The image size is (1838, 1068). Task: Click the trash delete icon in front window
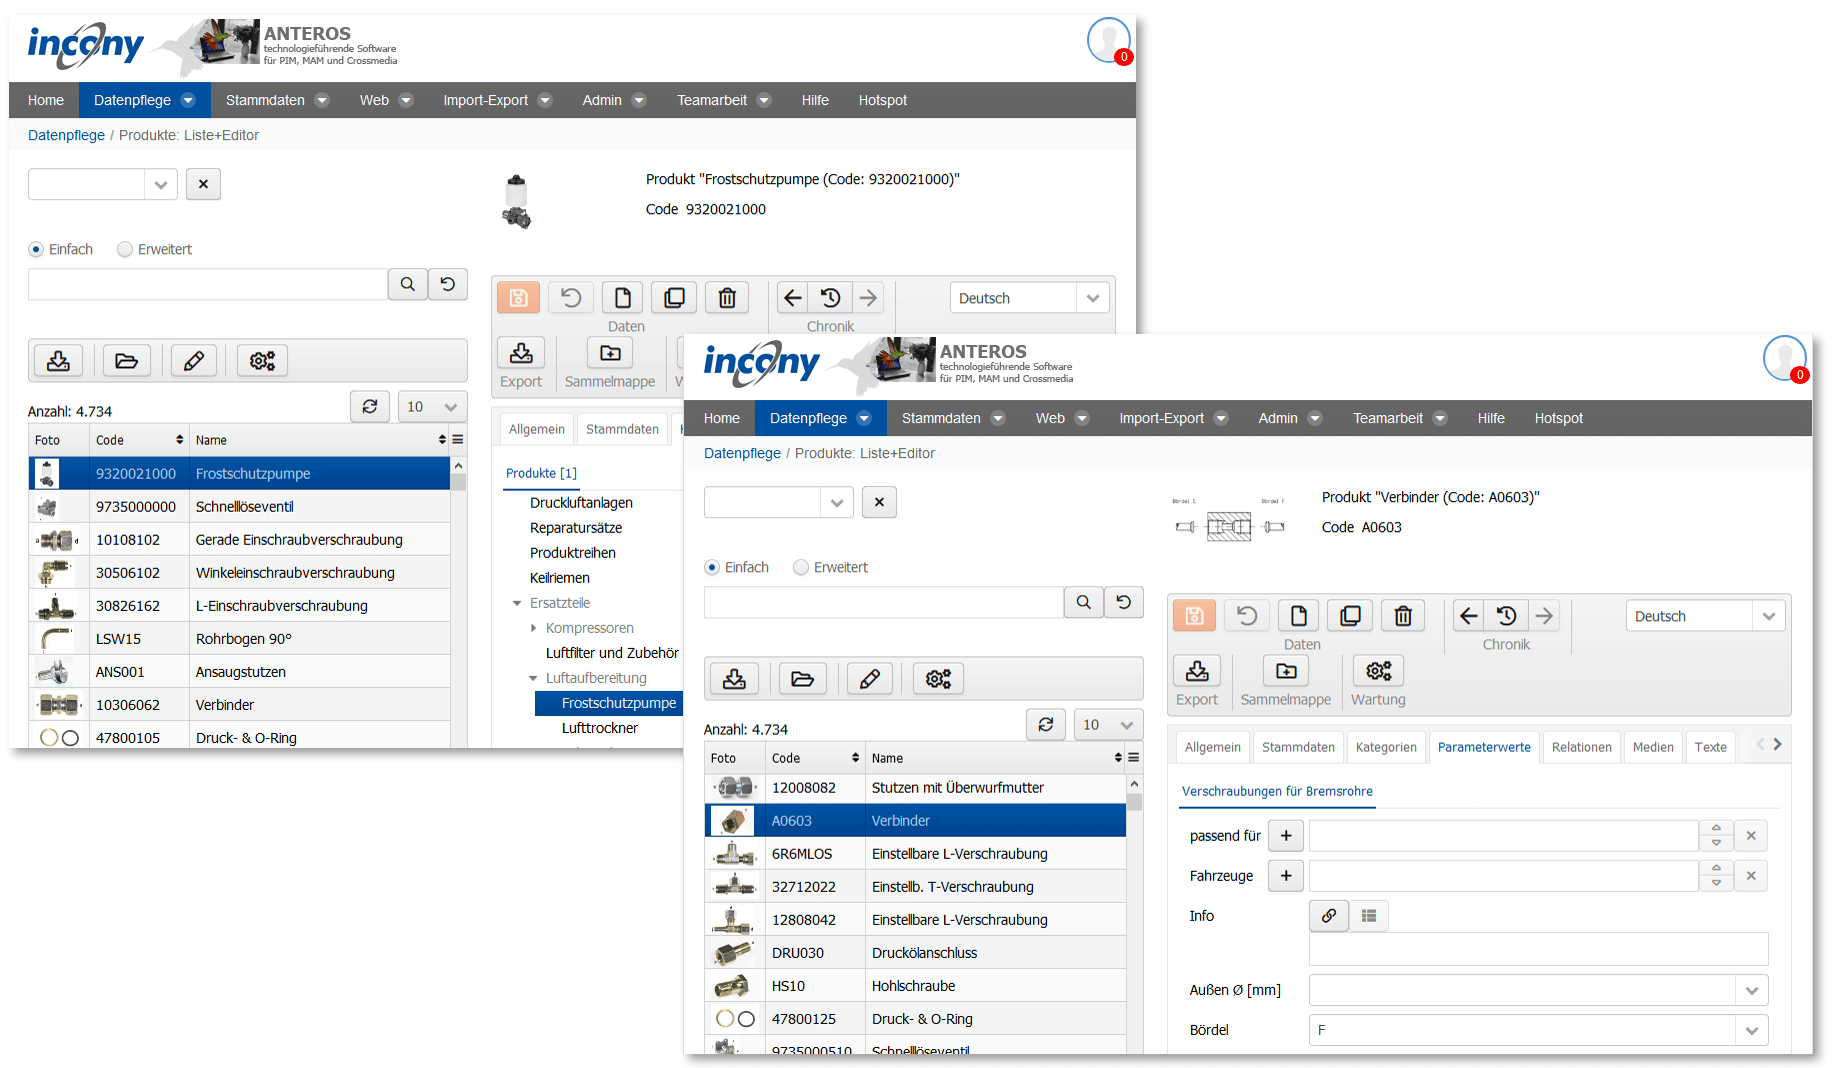[1403, 616]
